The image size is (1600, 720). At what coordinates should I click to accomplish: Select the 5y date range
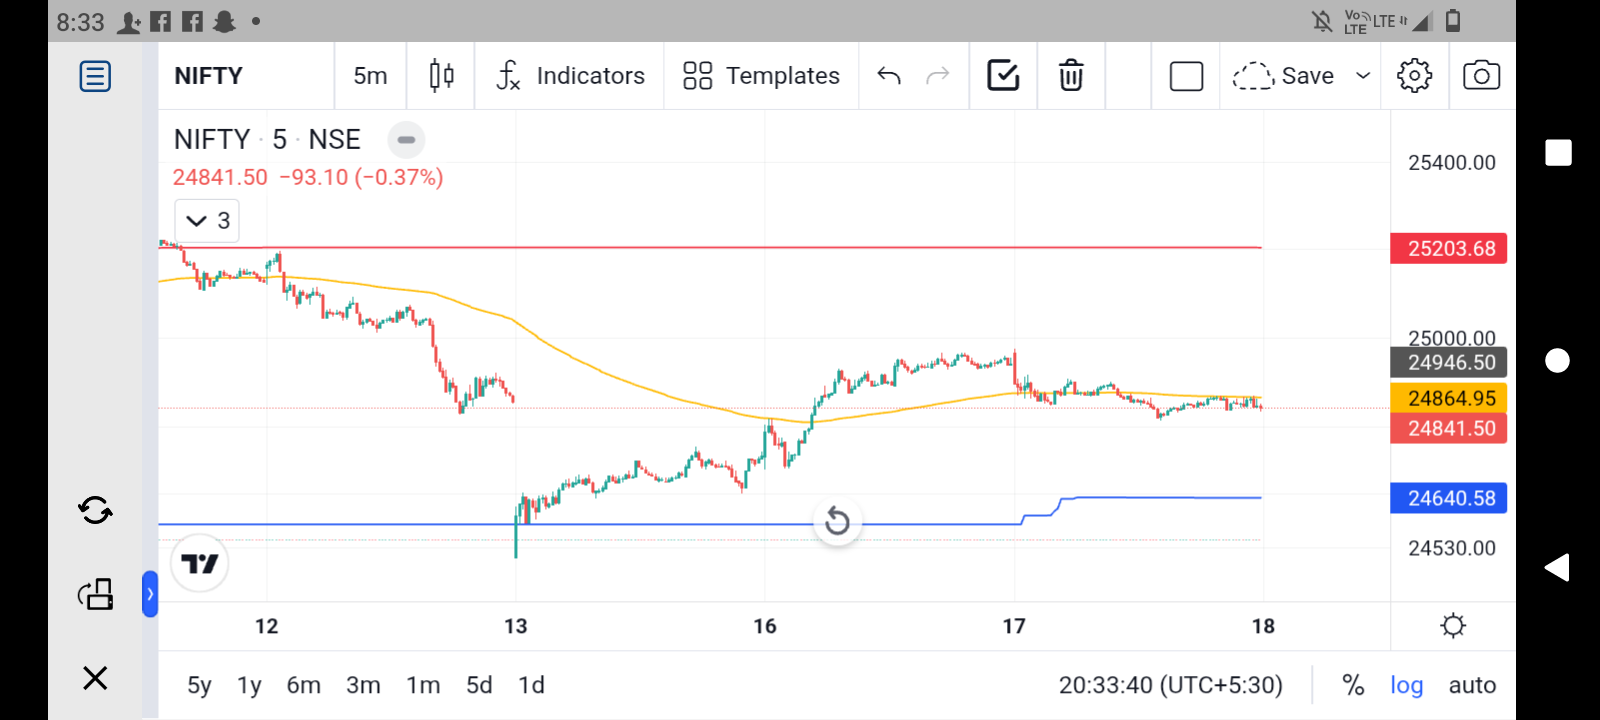199,685
